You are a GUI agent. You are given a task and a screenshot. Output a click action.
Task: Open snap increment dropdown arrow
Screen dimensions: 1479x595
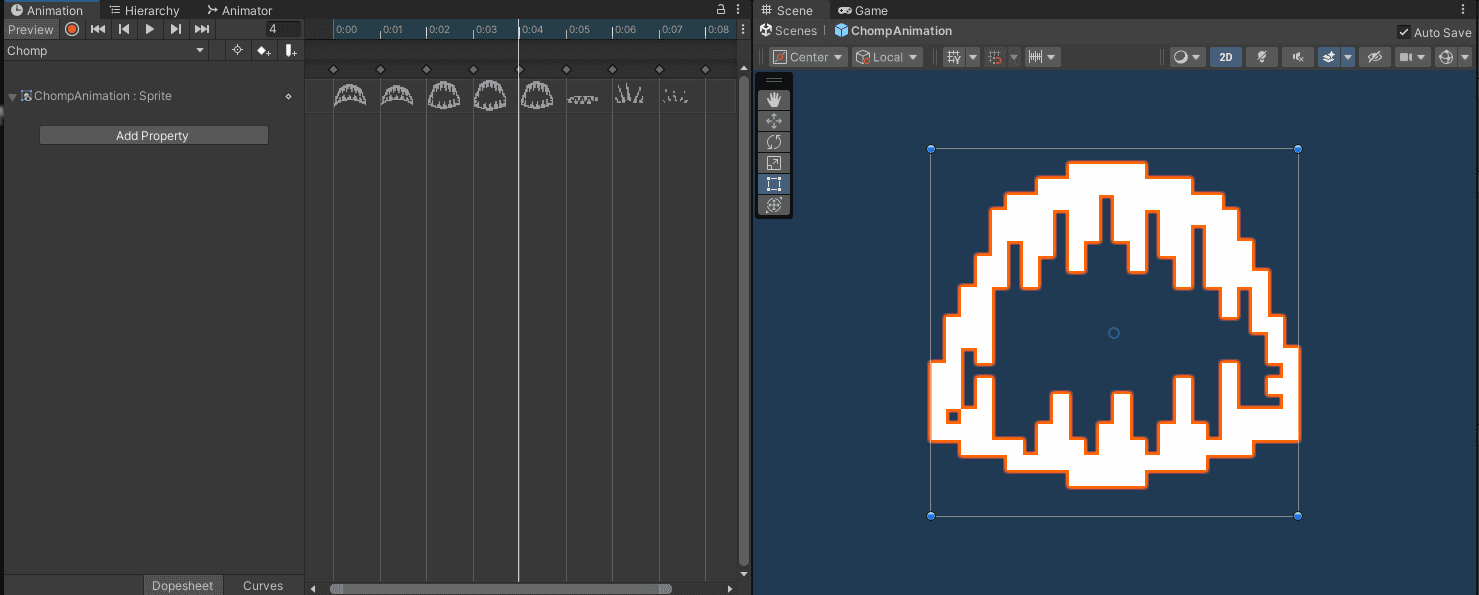coord(1053,57)
